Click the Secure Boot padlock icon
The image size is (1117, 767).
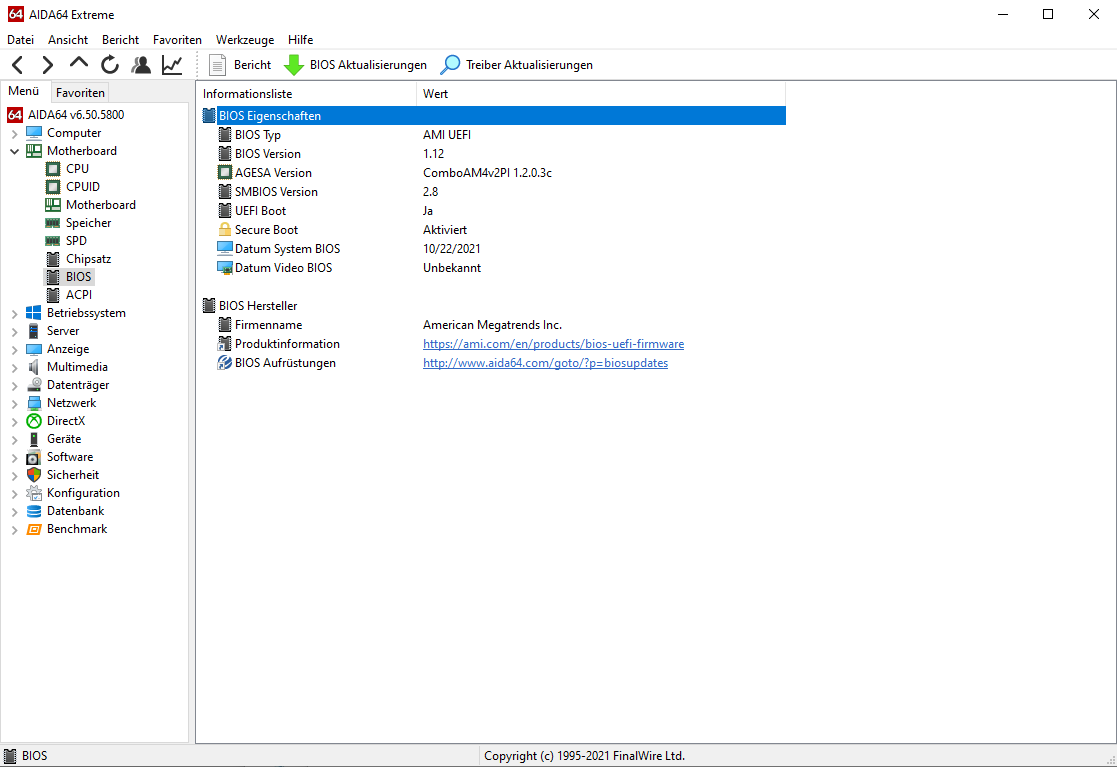coord(224,229)
